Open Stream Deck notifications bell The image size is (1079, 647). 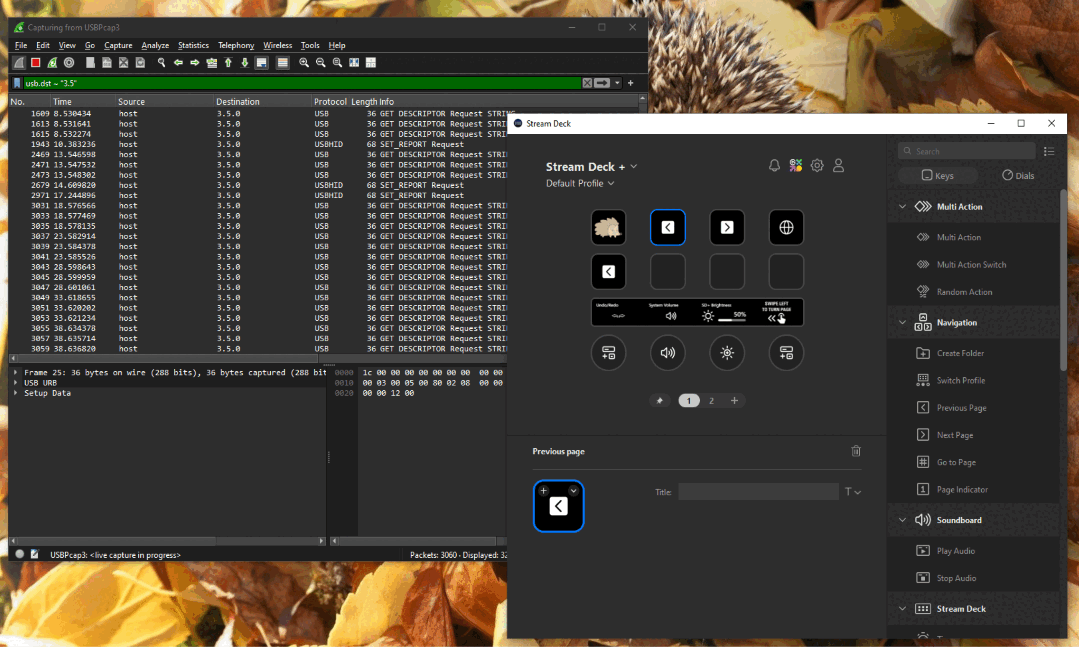tap(774, 166)
